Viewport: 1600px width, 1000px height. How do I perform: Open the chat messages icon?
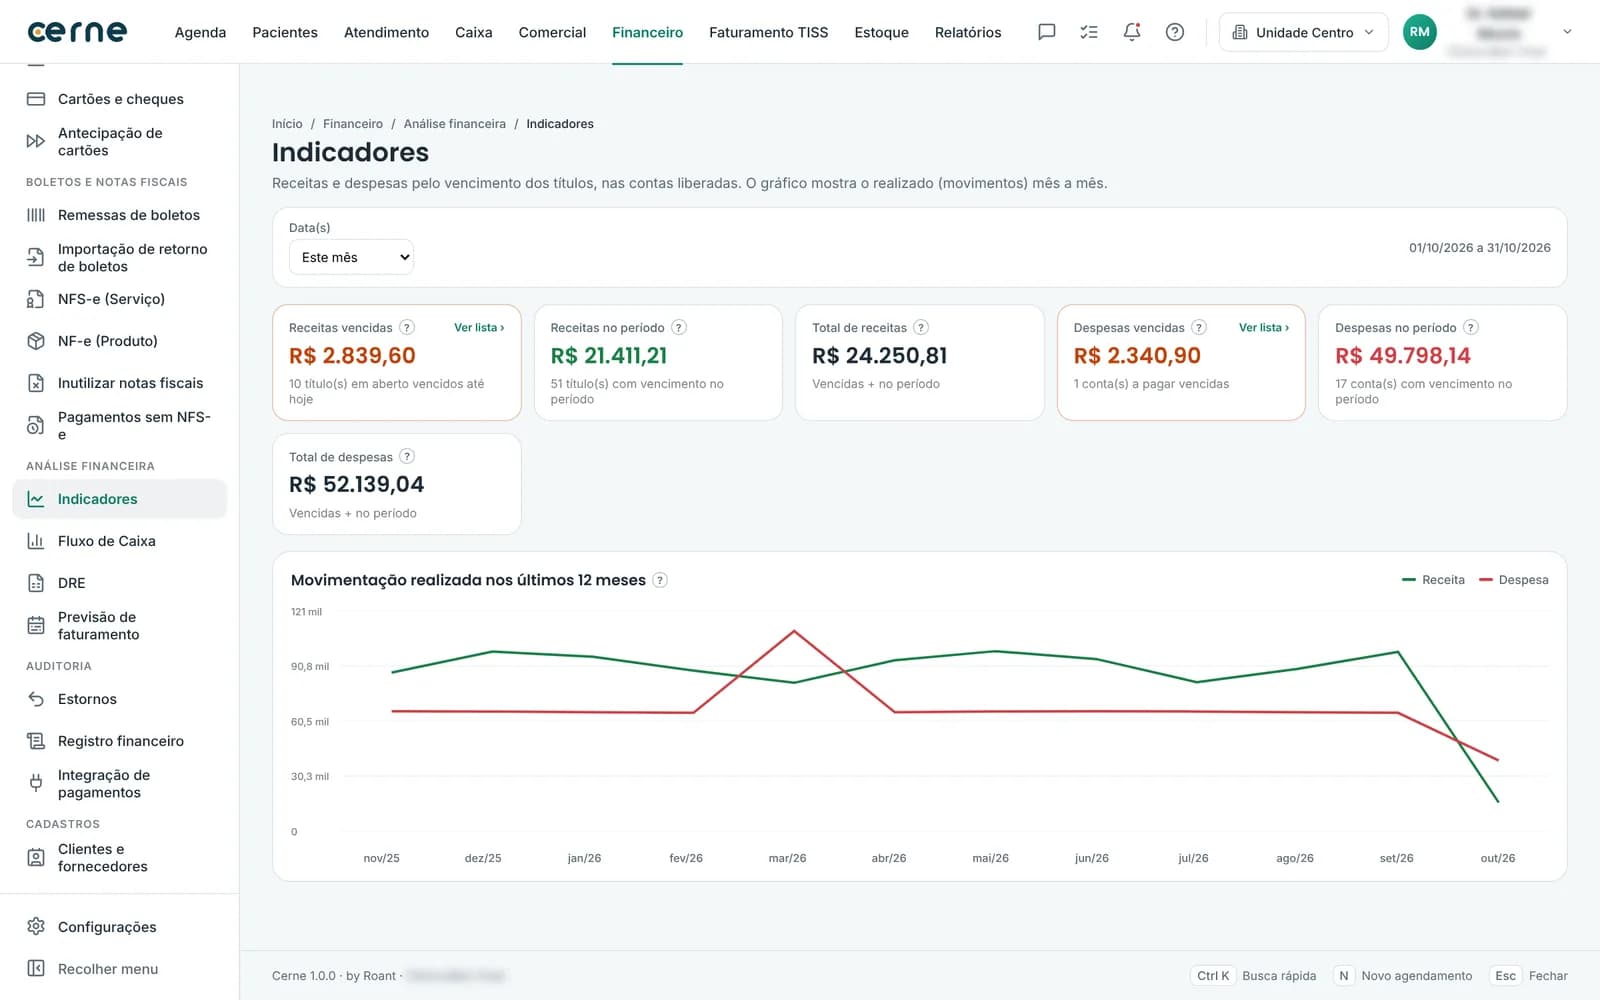tap(1046, 32)
